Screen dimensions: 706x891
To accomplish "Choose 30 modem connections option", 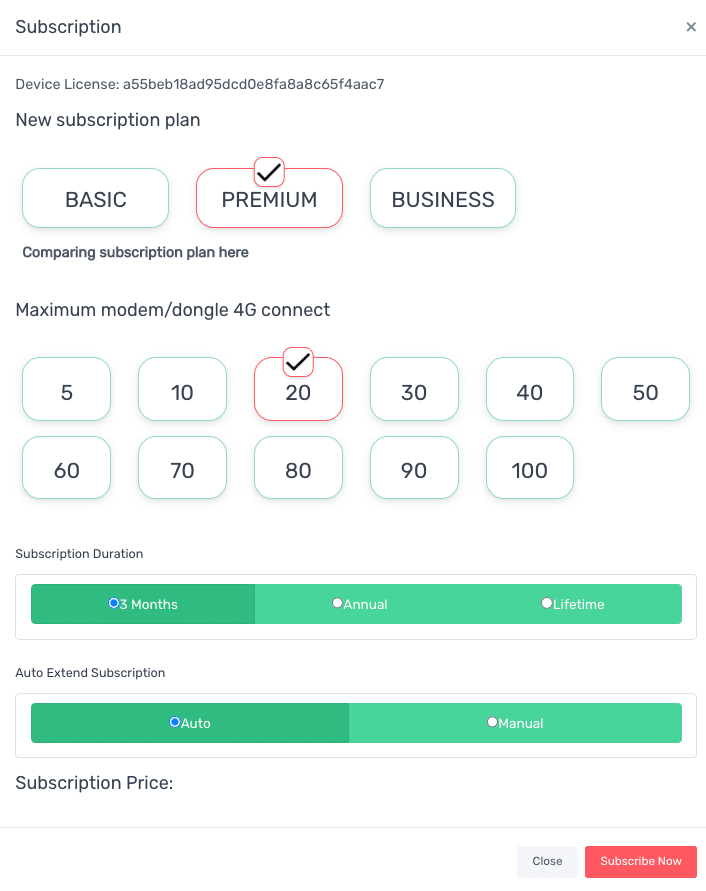I will click(414, 392).
